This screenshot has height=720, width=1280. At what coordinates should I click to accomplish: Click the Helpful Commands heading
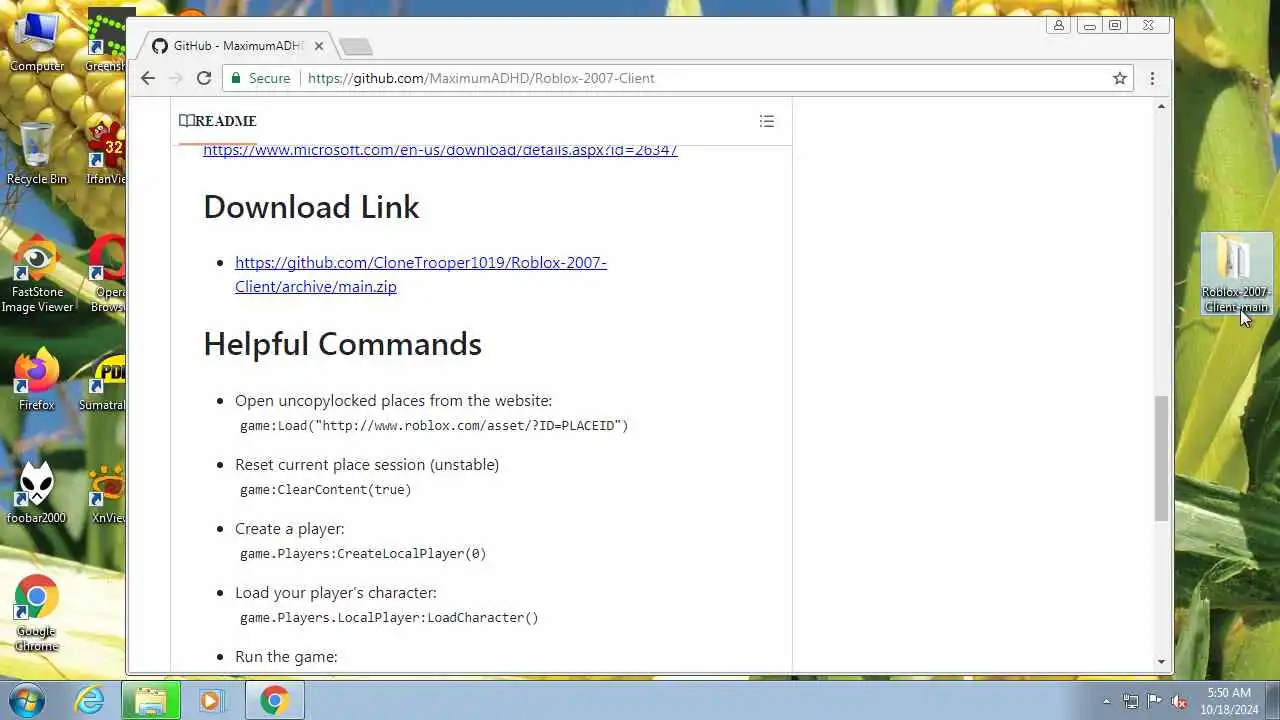[342, 344]
